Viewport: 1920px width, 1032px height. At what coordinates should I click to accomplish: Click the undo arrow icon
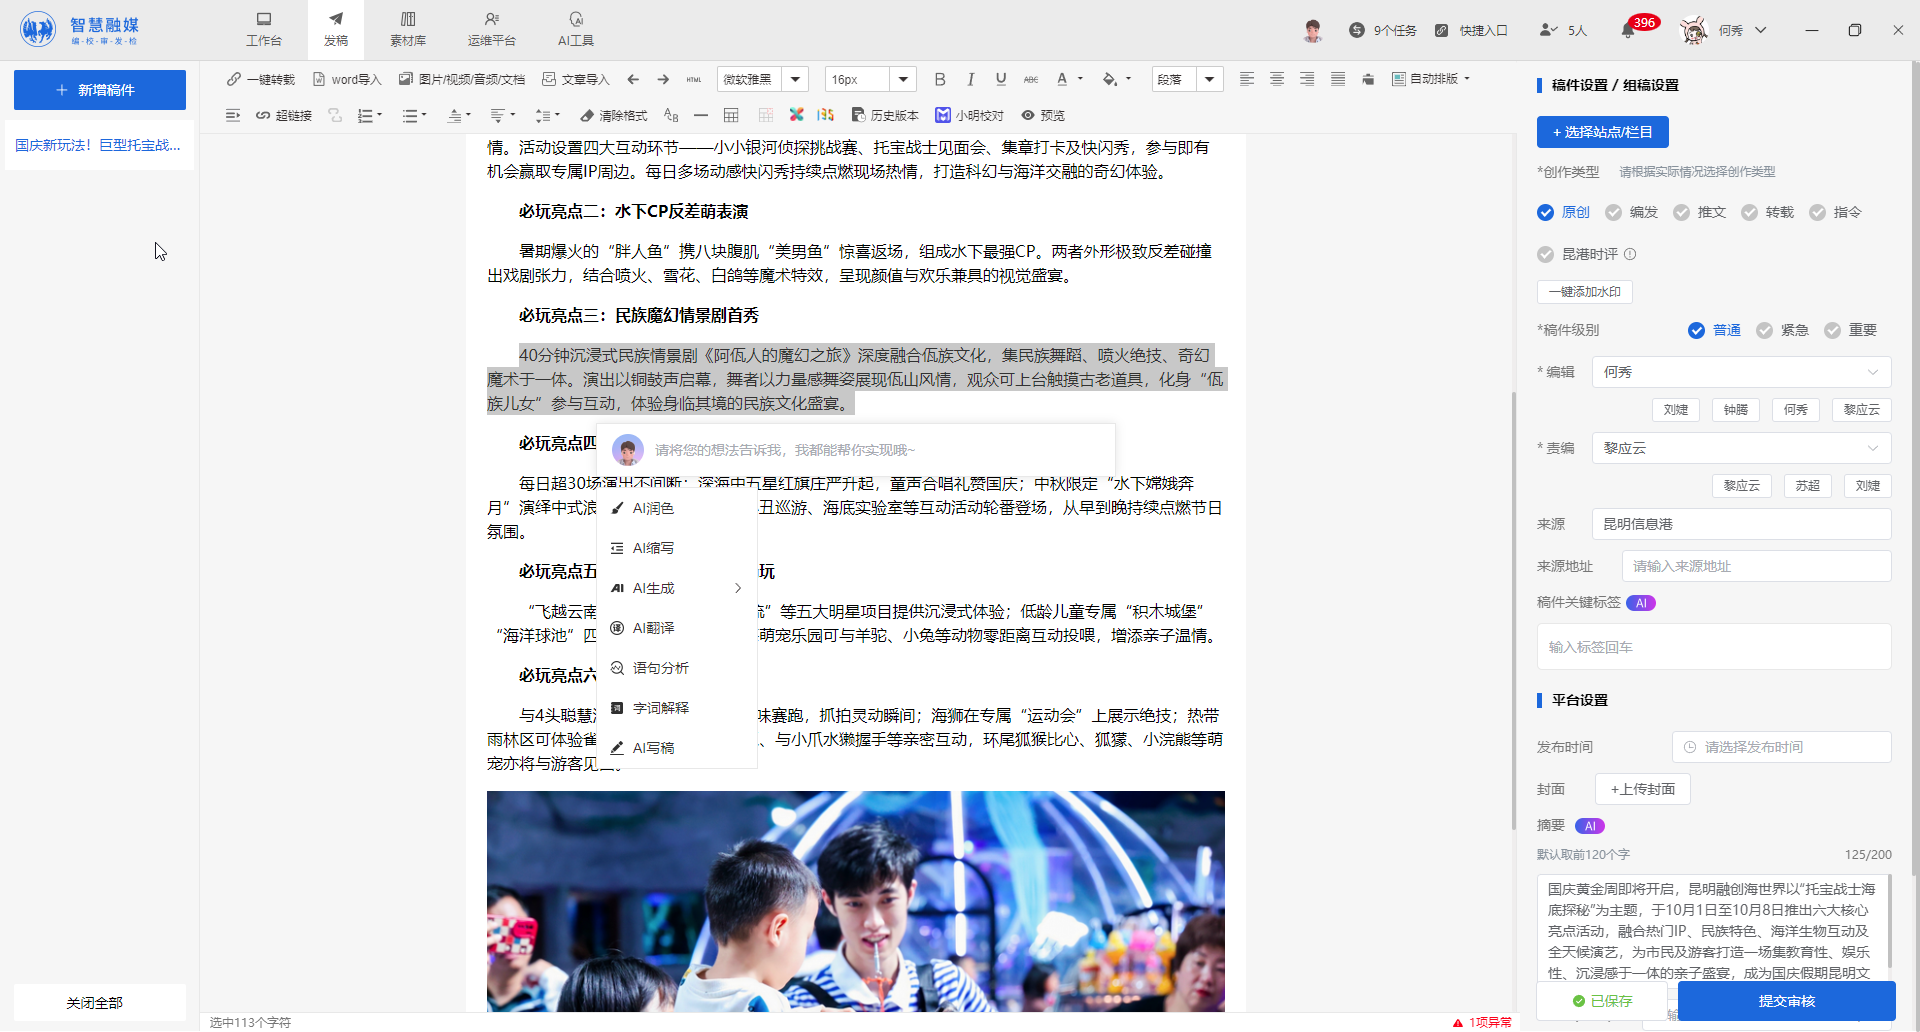click(x=633, y=79)
